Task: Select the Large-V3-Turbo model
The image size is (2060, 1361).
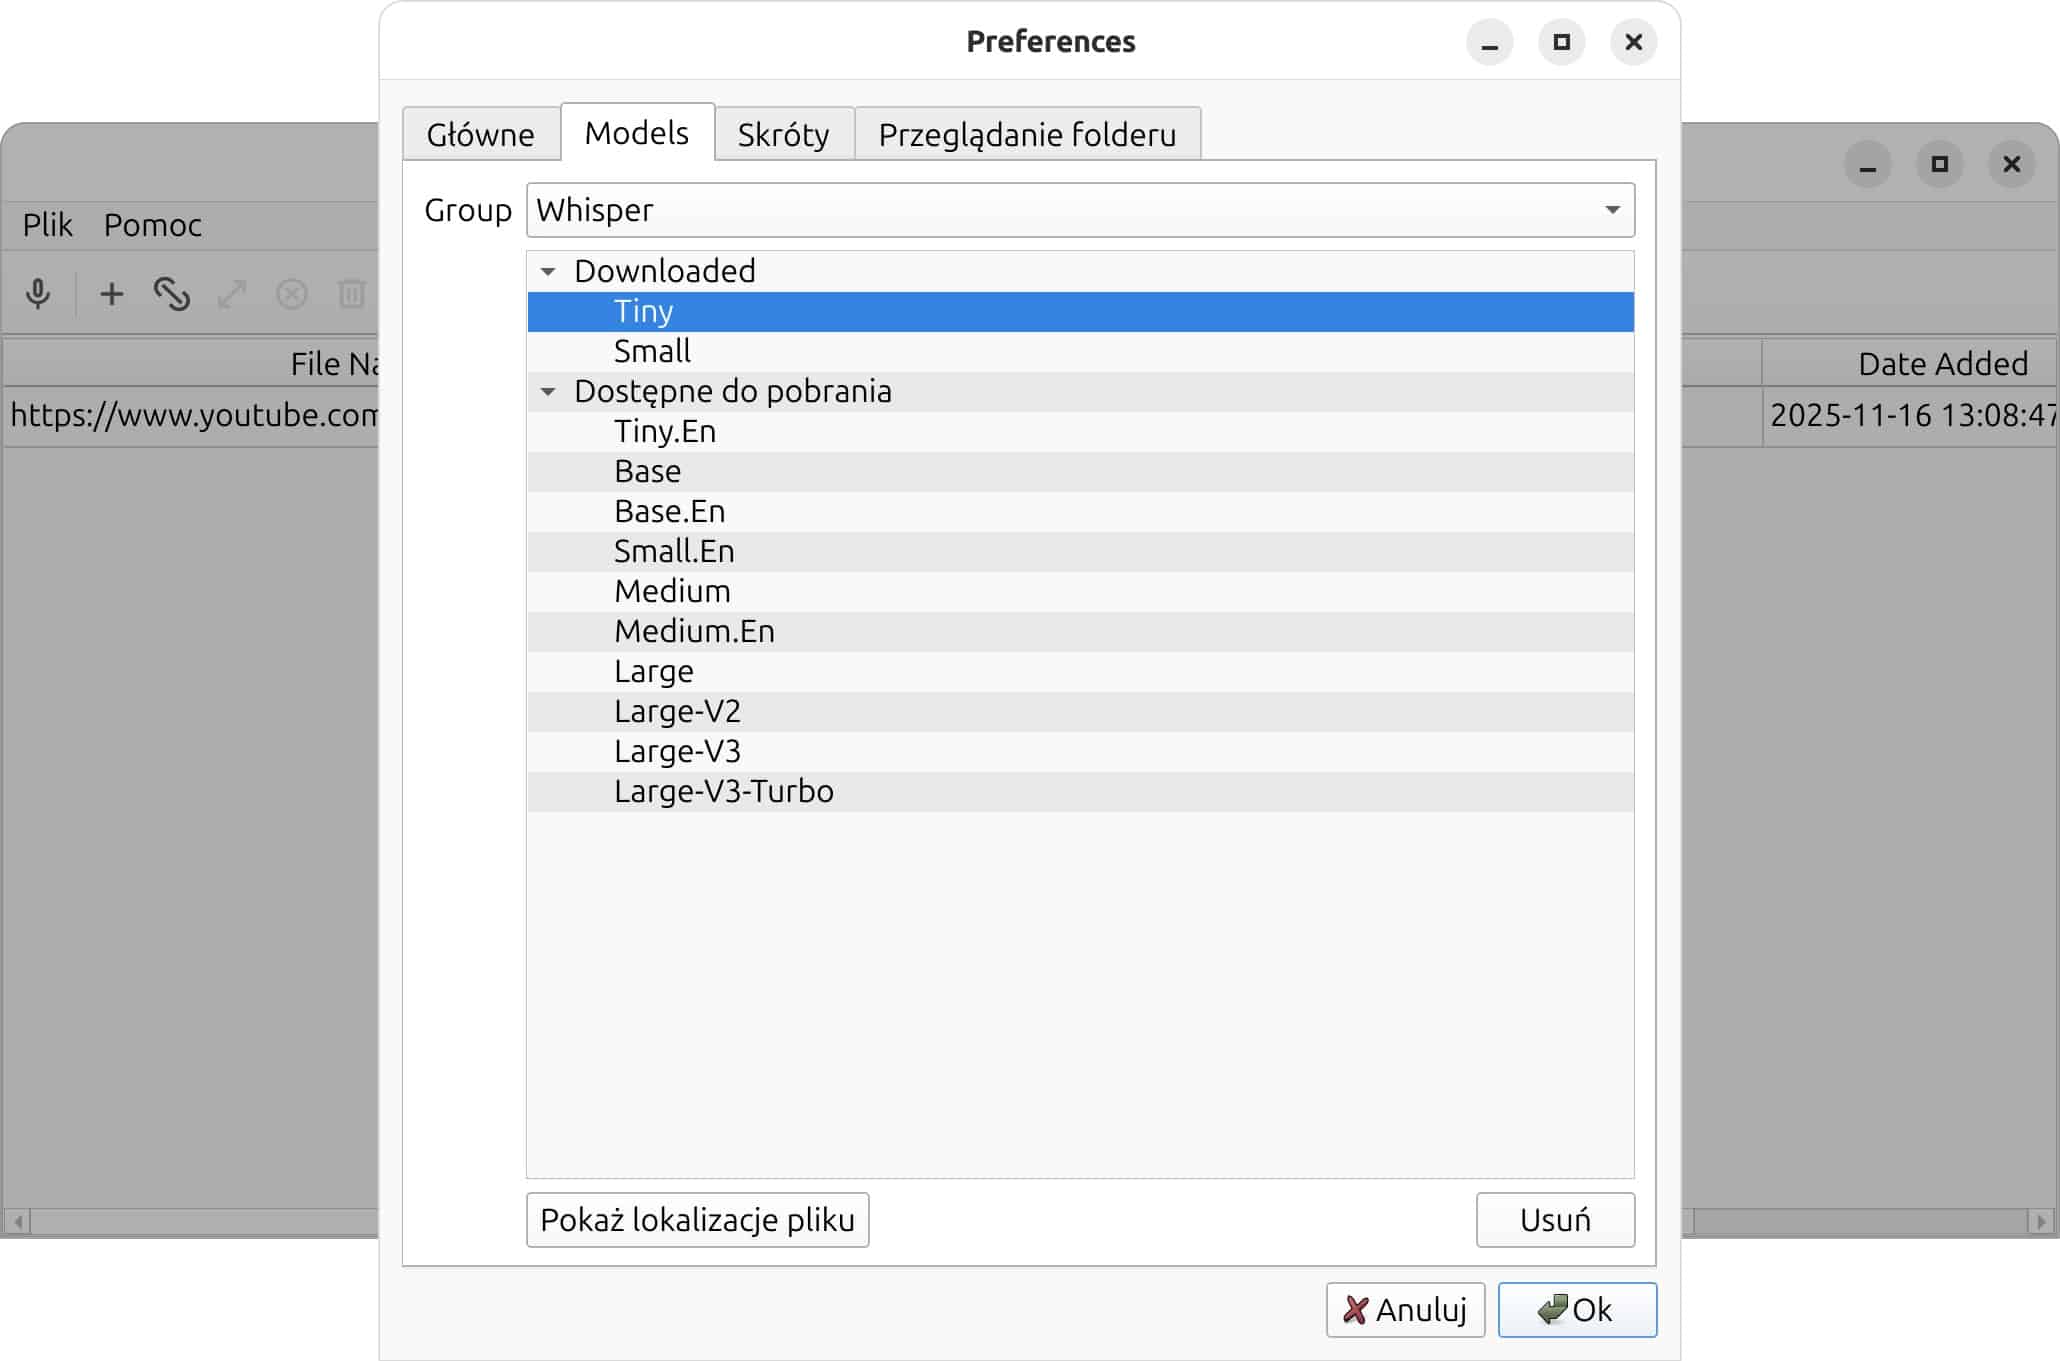Action: pyautogui.click(x=723, y=791)
